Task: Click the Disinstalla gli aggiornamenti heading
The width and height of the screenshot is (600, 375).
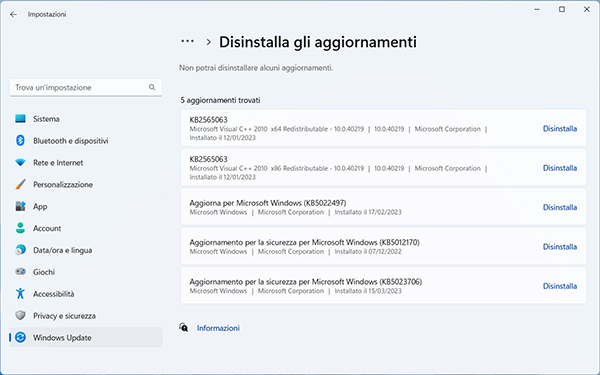Action: tap(318, 42)
